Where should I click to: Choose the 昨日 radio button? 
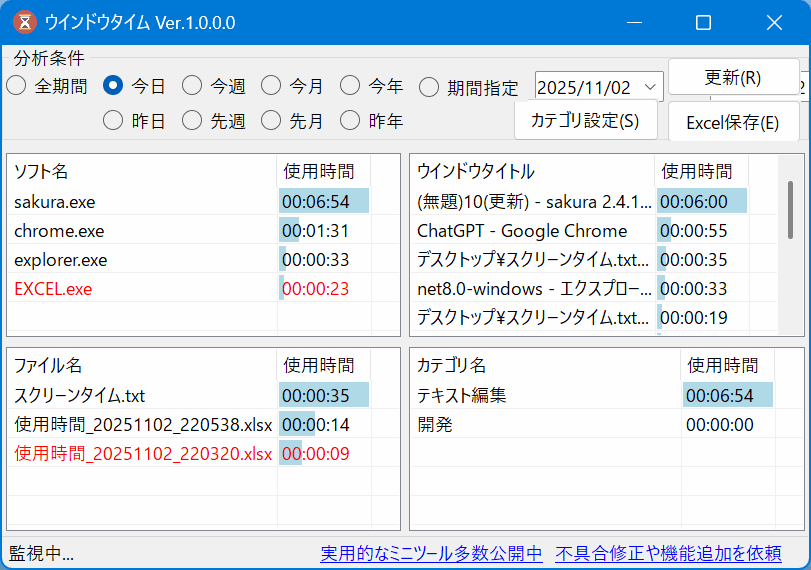(114, 121)
